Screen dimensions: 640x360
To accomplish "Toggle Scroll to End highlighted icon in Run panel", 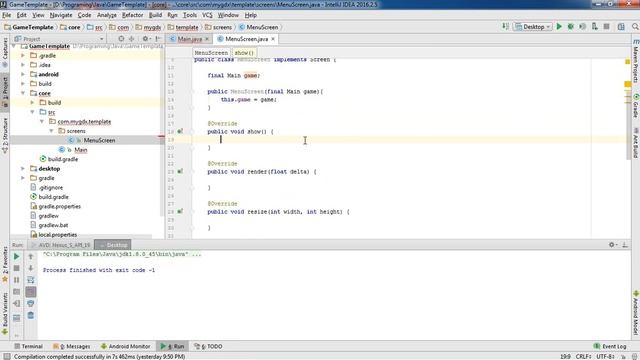I will (x=31, y=292).
